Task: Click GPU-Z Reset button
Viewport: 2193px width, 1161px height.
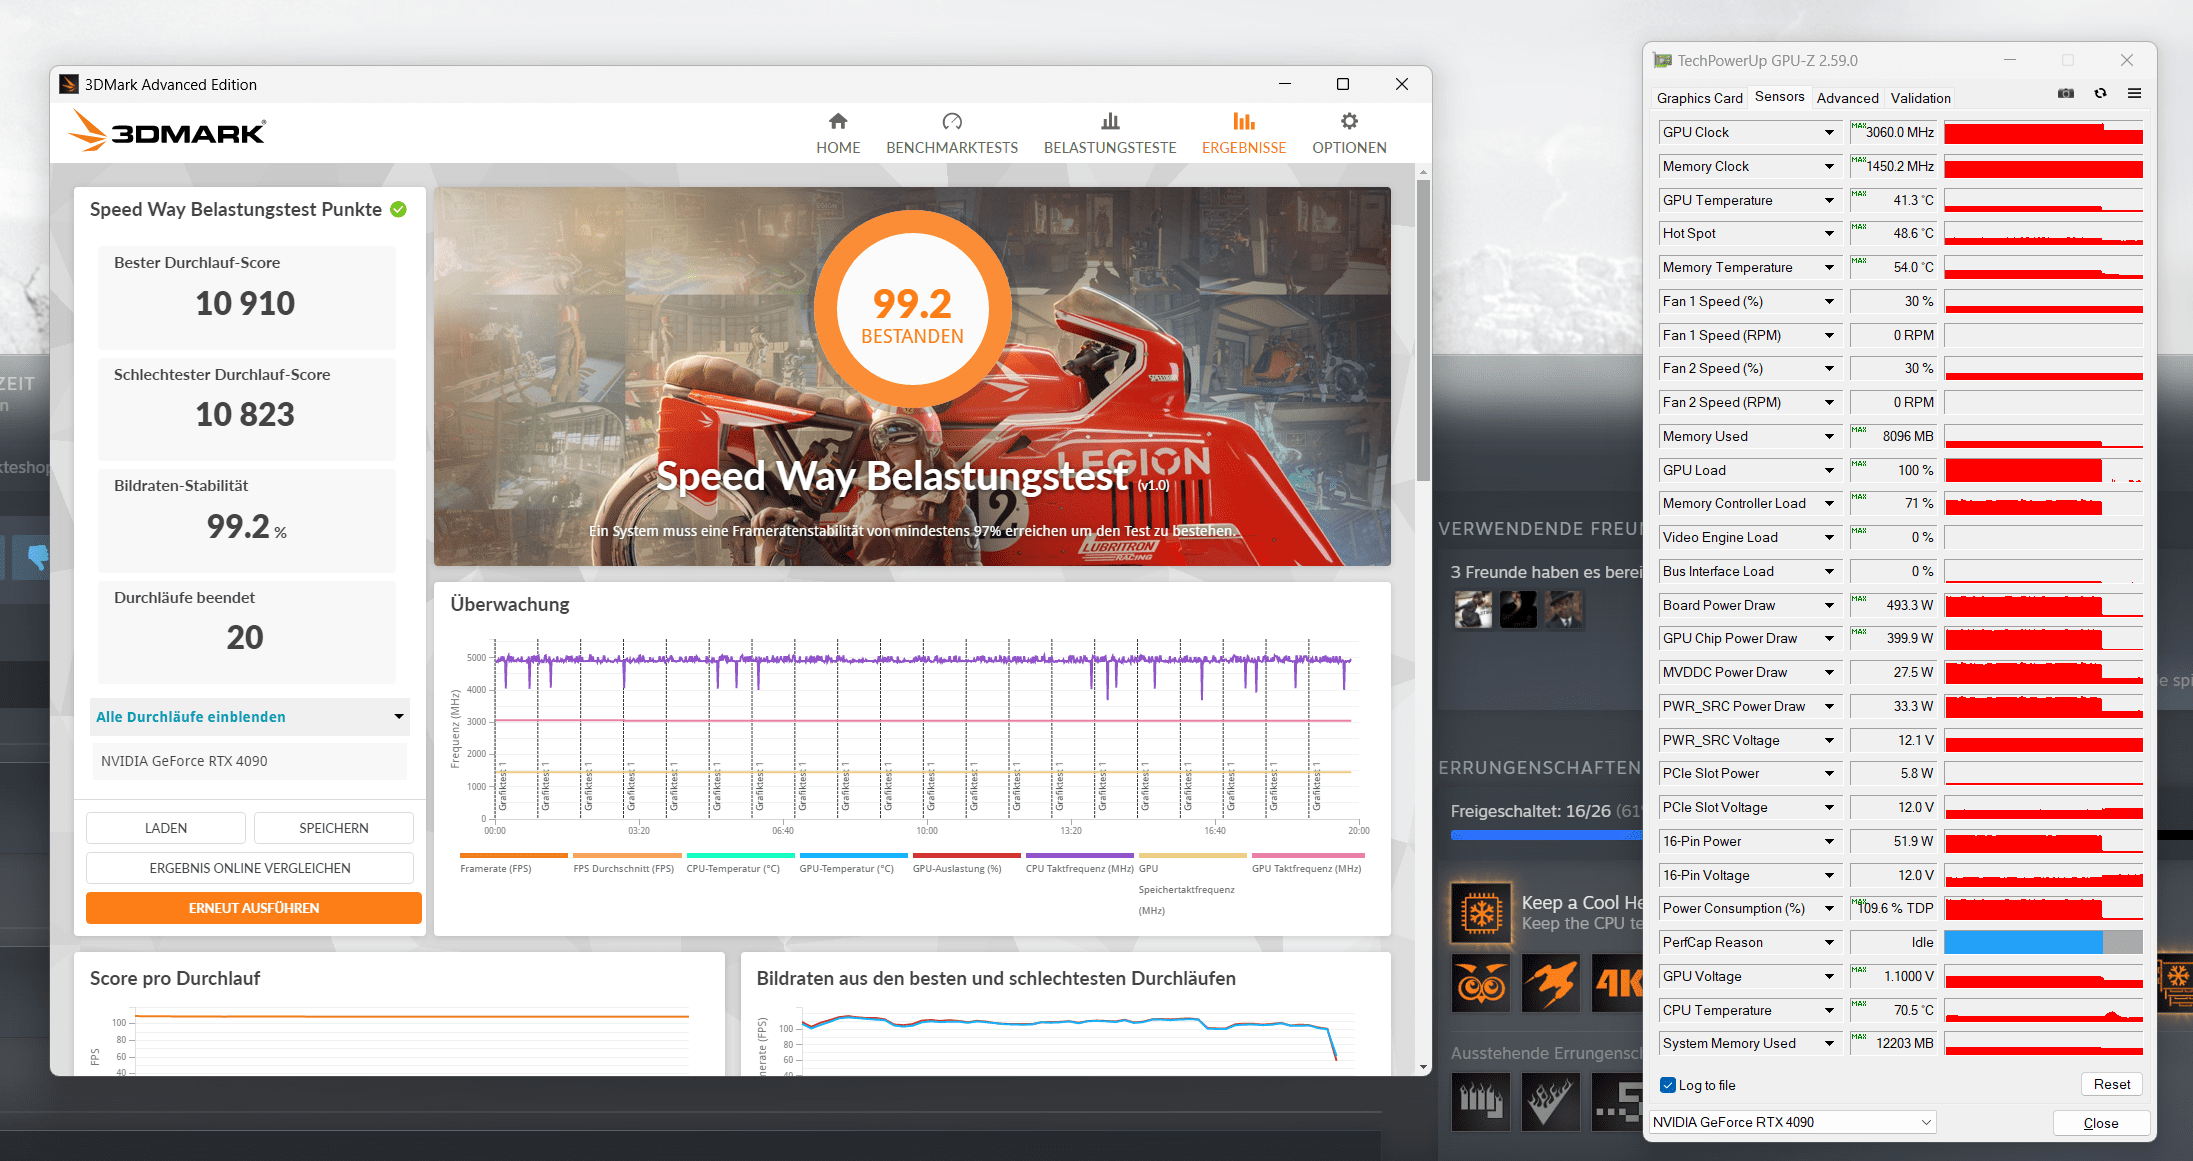Action: click(2112, 1084)
